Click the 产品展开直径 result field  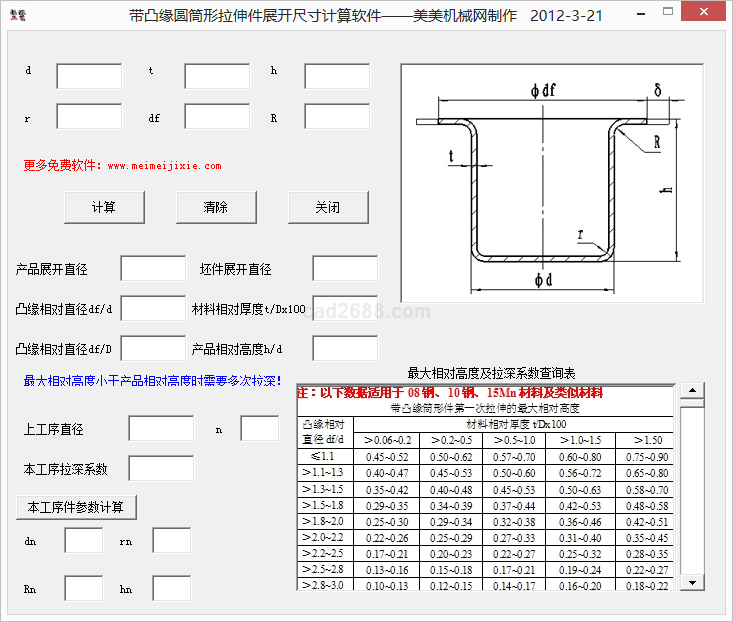pyautogui.click(x=153, y=269)
